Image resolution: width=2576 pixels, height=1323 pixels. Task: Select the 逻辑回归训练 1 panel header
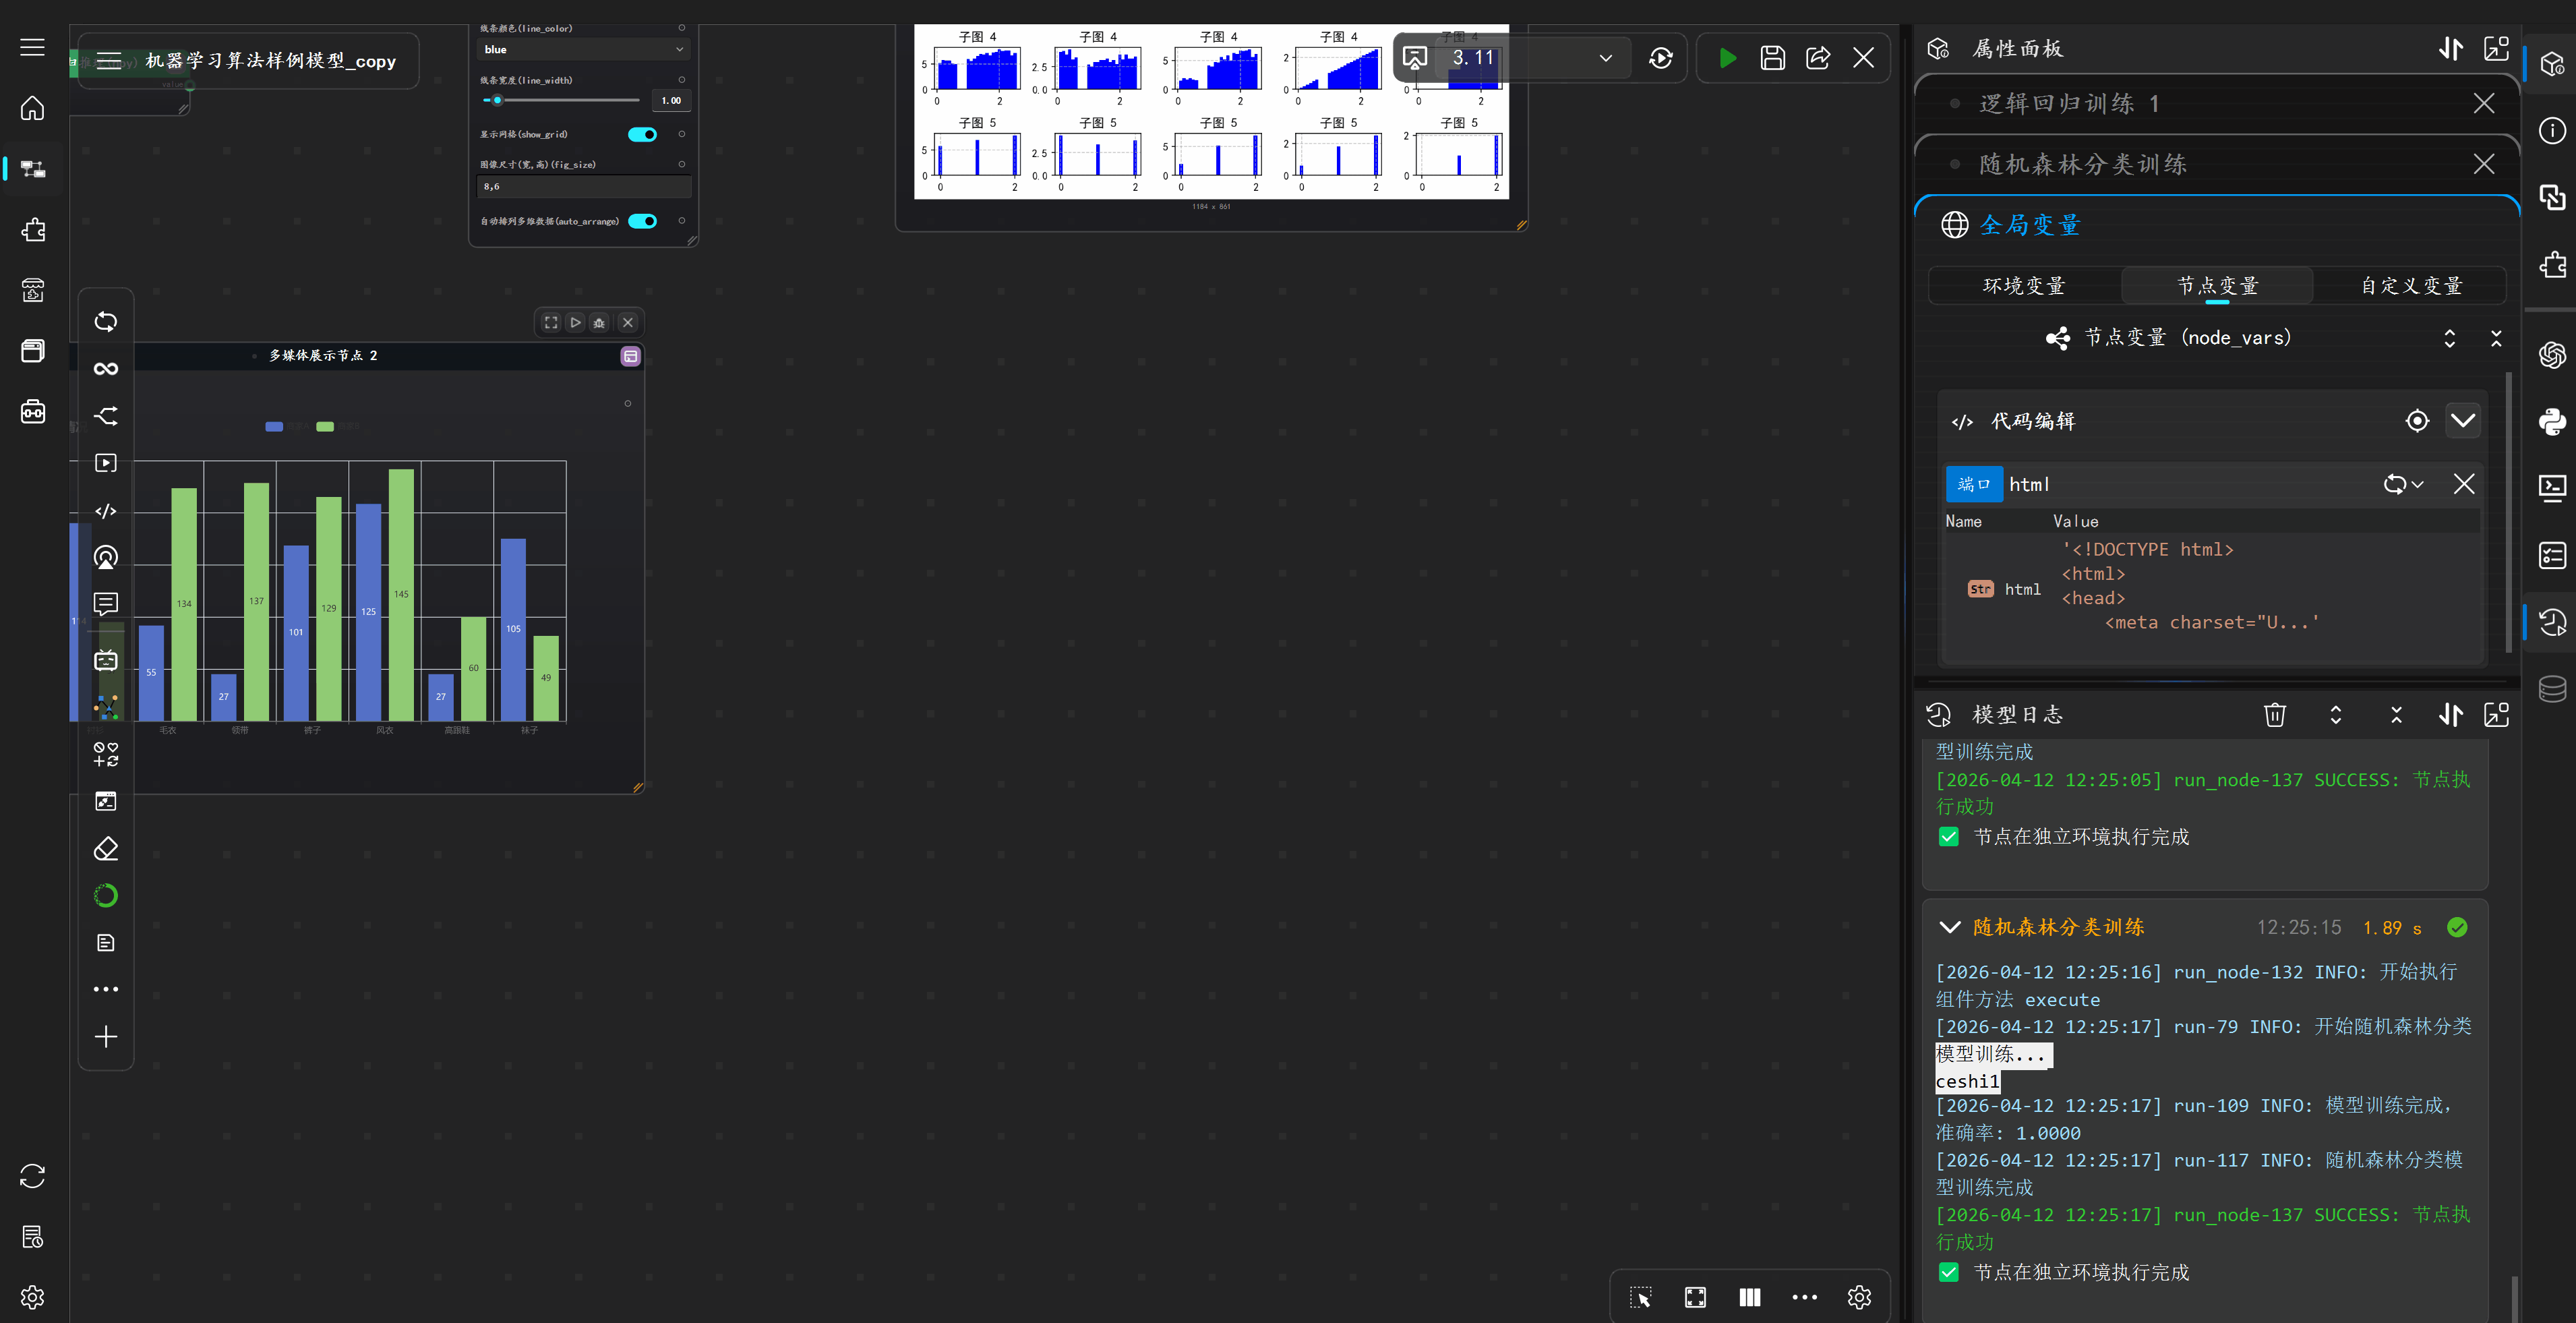coord(2216,104)
